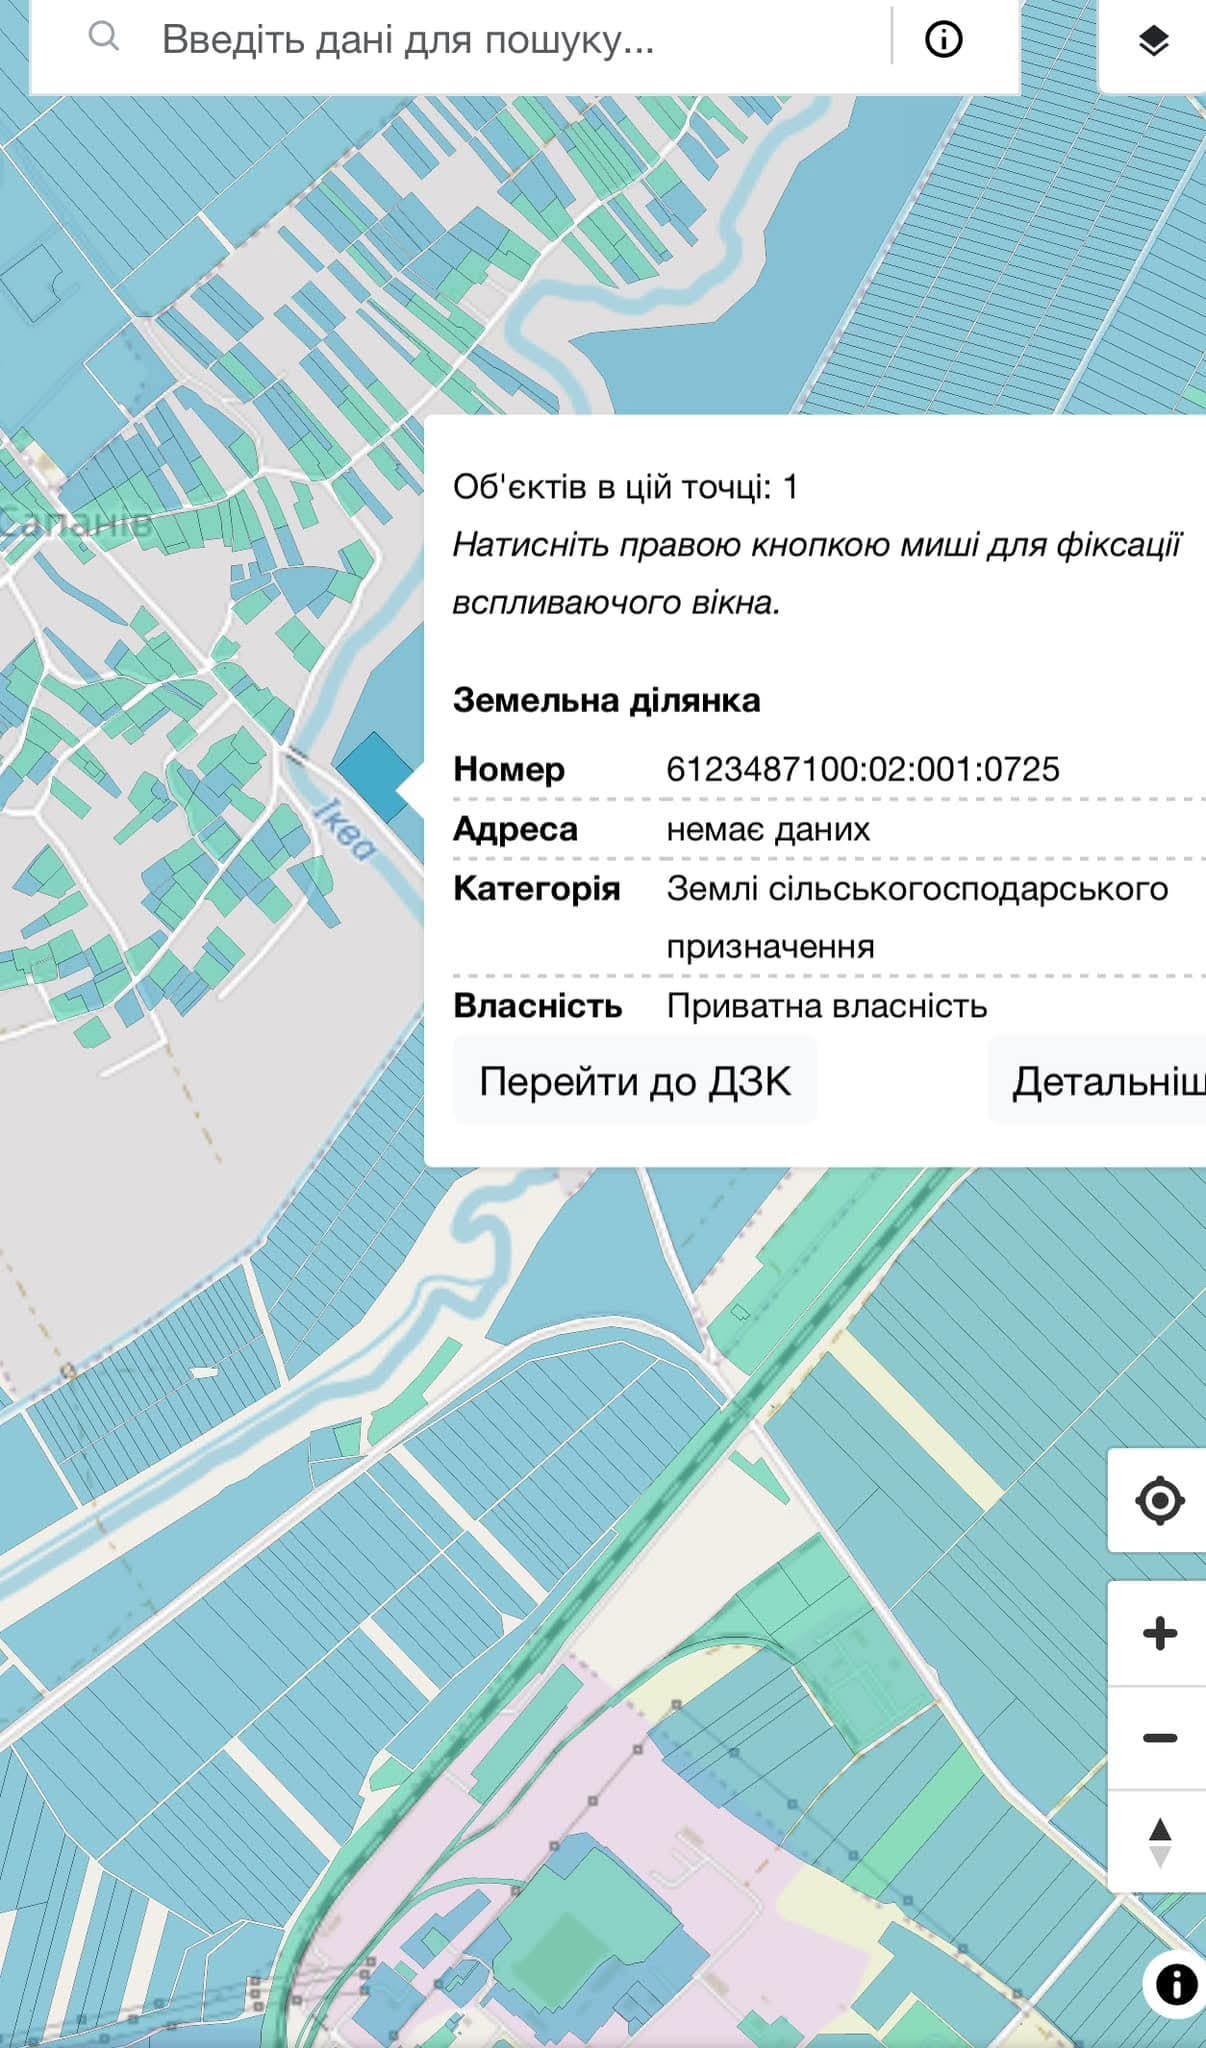Open the map layers switcher
This screenshot has height=2048, width=1206.
tap(1154, 41)
